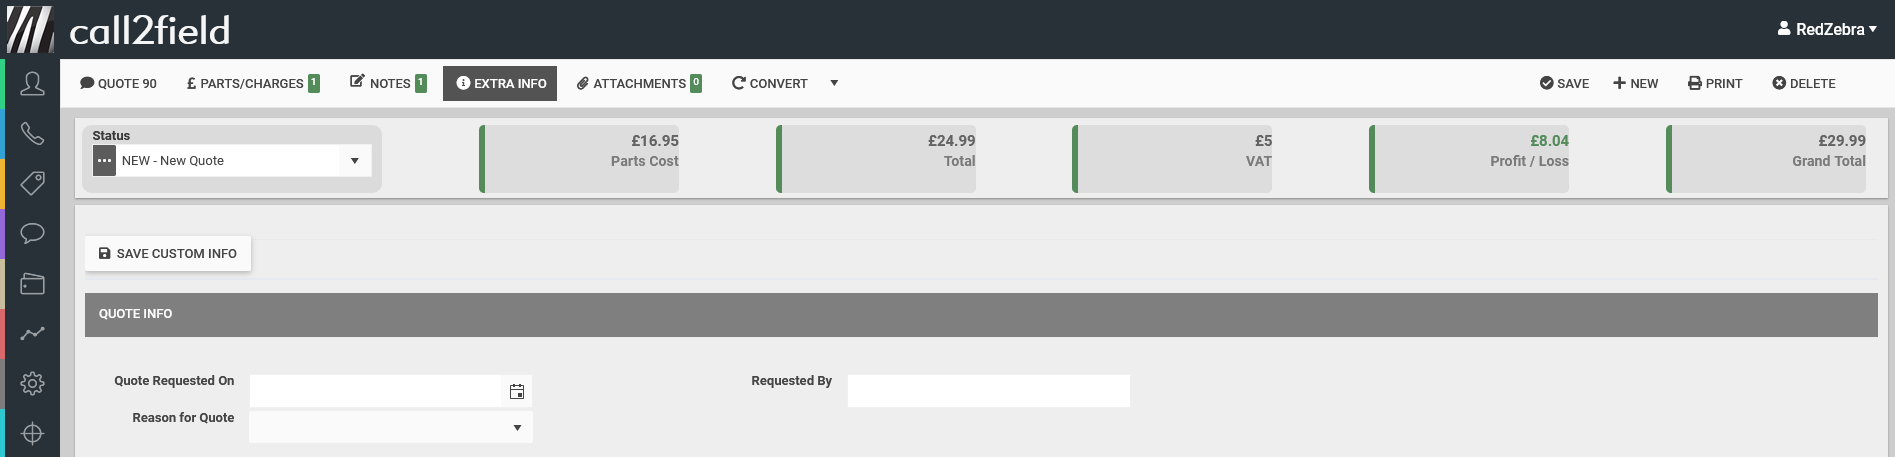The height and width of the screenshot is (457, 1895).
Task: Click the phone calls sidebar icon
Action: [x=32, y=134]
